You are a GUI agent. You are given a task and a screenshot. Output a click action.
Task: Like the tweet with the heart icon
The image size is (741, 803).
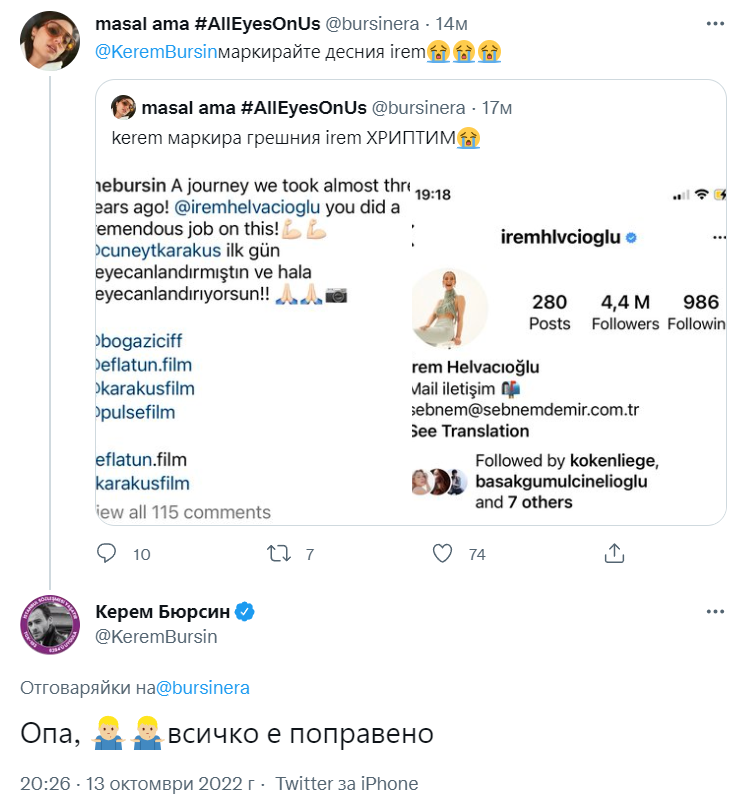(x=442, y=553)
